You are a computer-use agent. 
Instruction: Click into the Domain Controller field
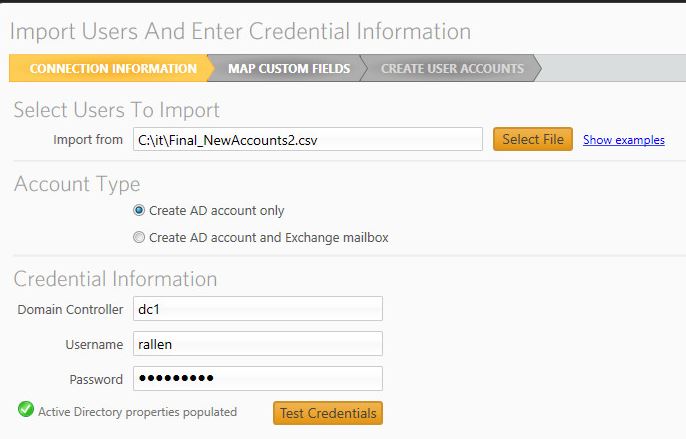click(x=258, y=309)
